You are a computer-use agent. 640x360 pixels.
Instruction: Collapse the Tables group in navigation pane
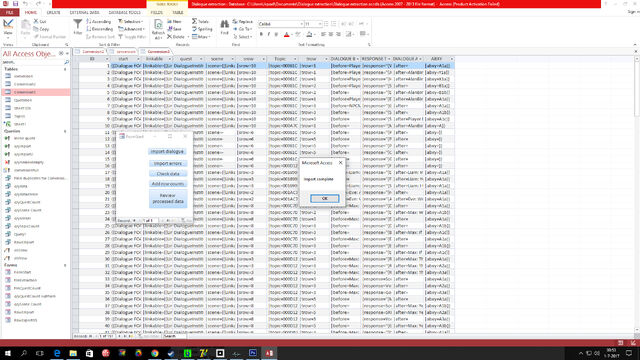(x=65, y=69)
